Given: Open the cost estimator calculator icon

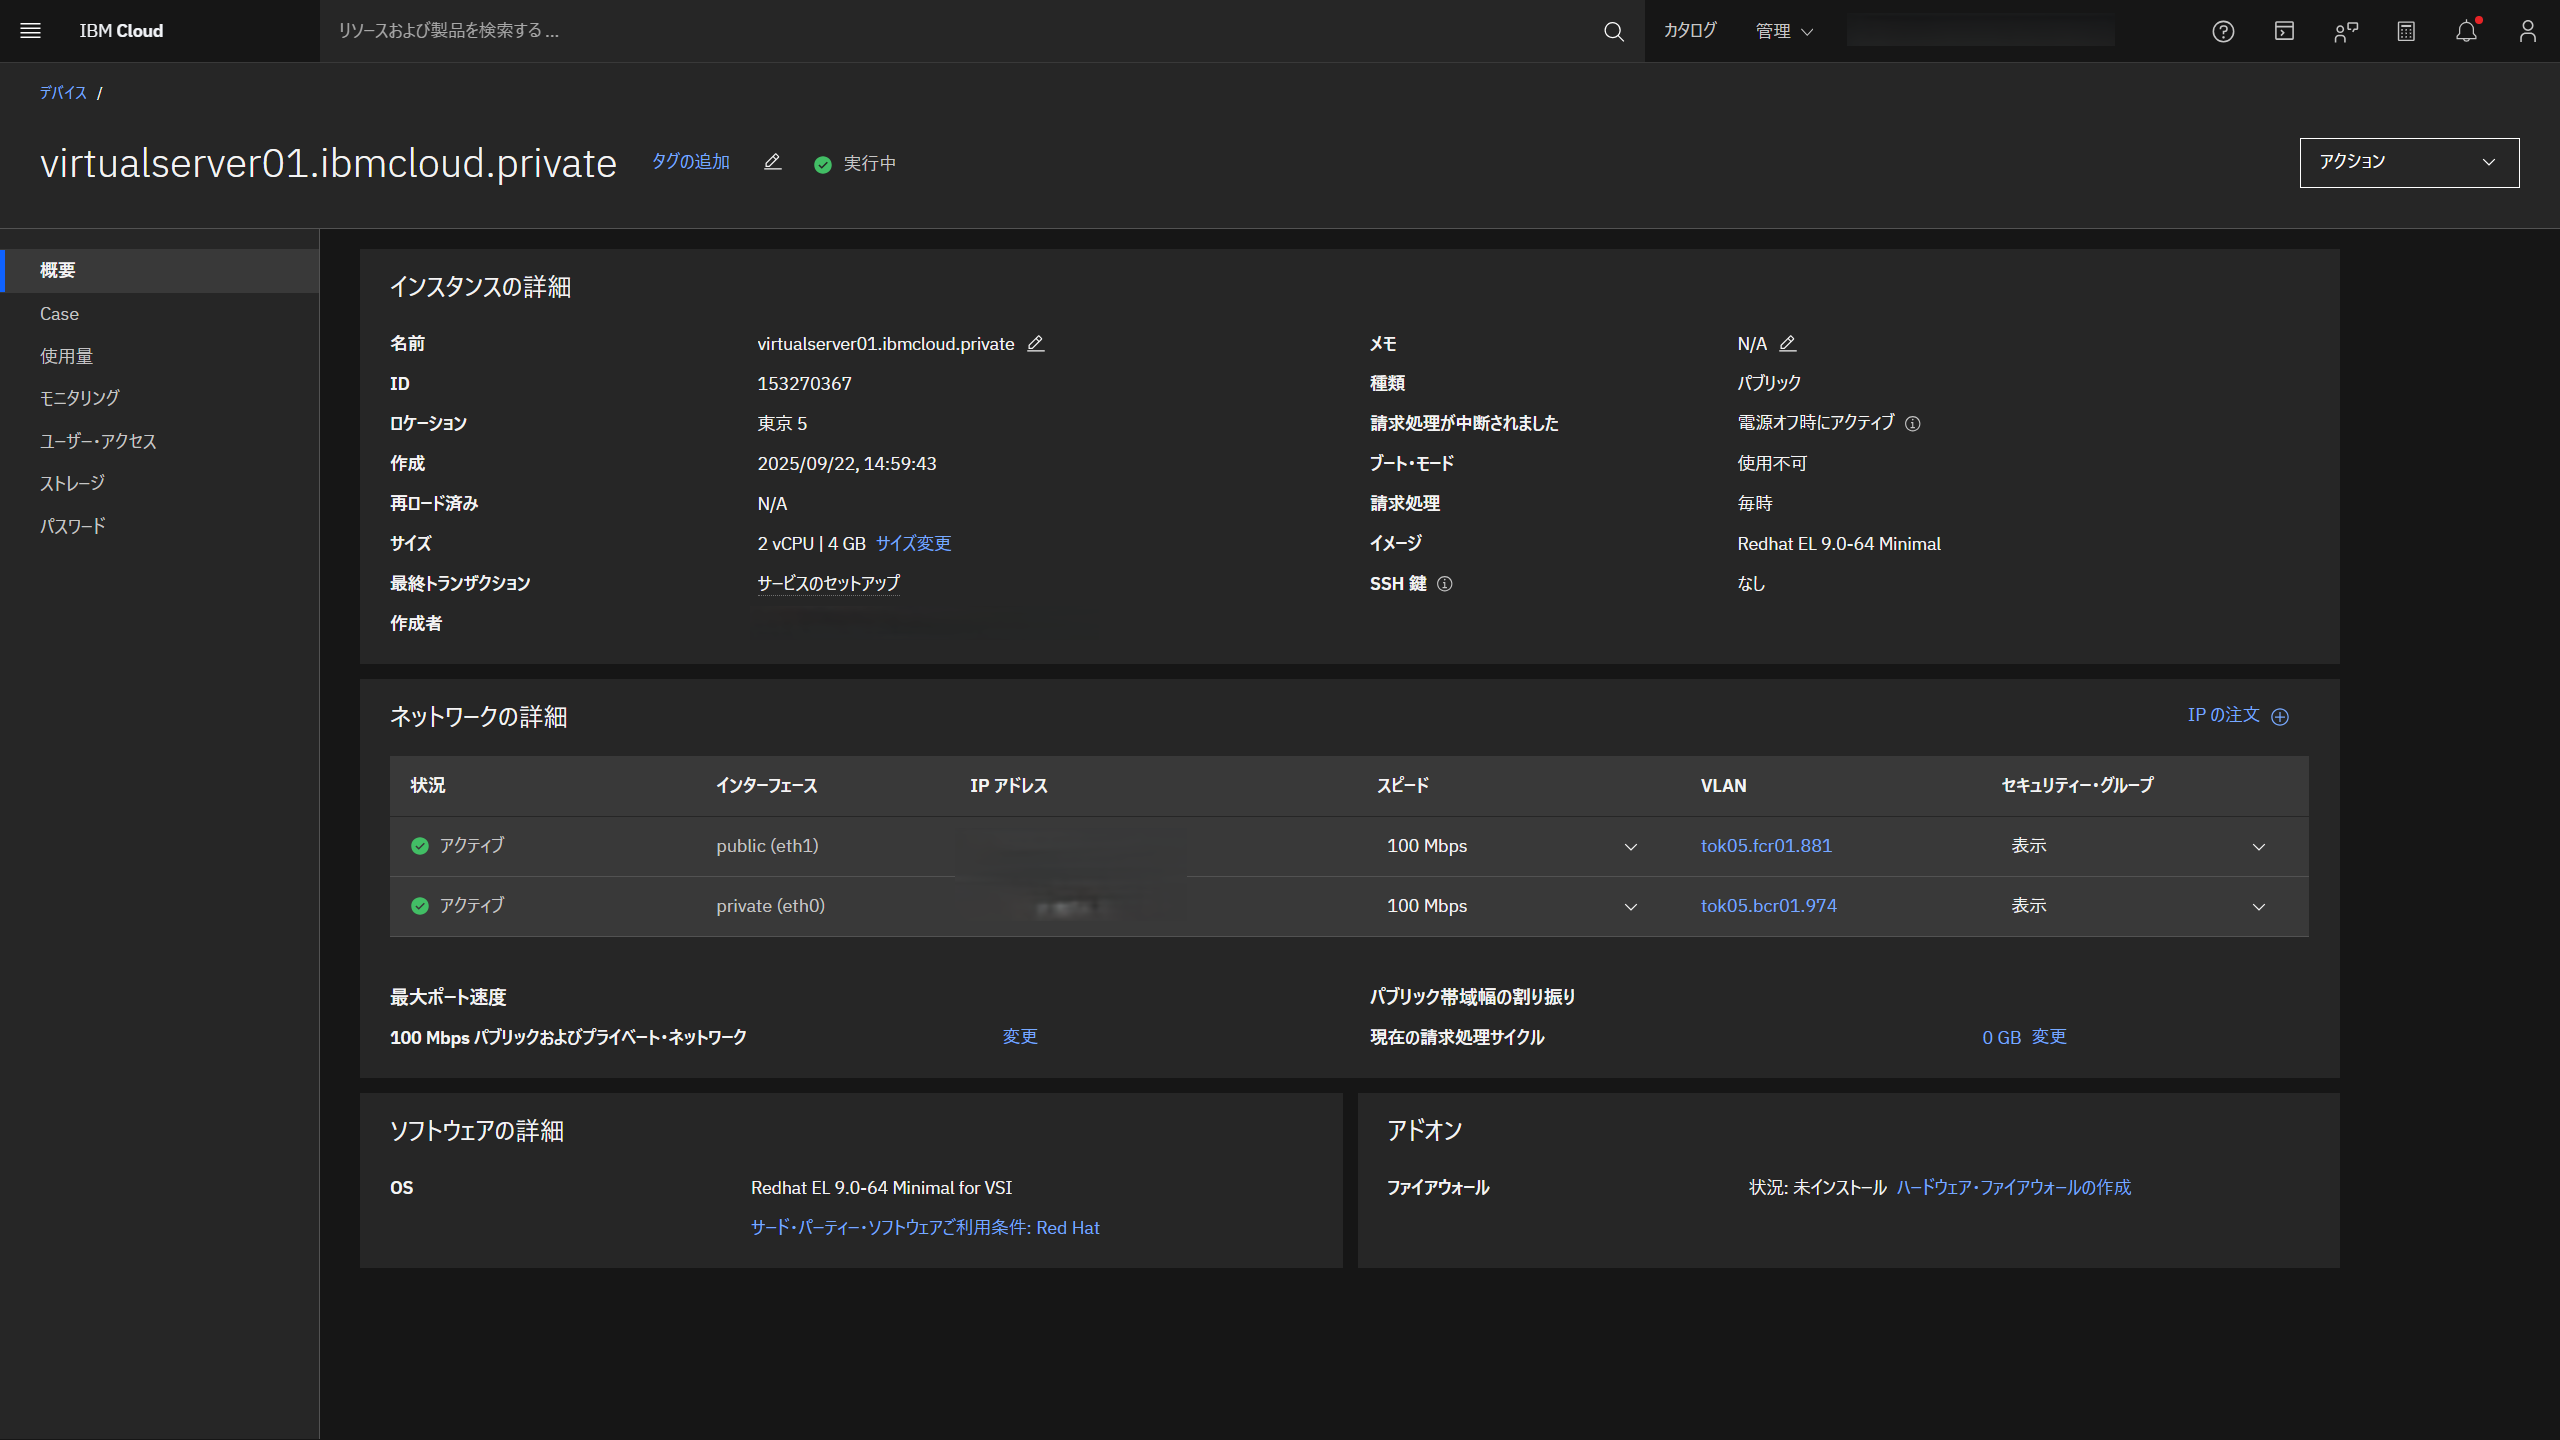Looking at the screenshot, I should tap(2406, 31).
